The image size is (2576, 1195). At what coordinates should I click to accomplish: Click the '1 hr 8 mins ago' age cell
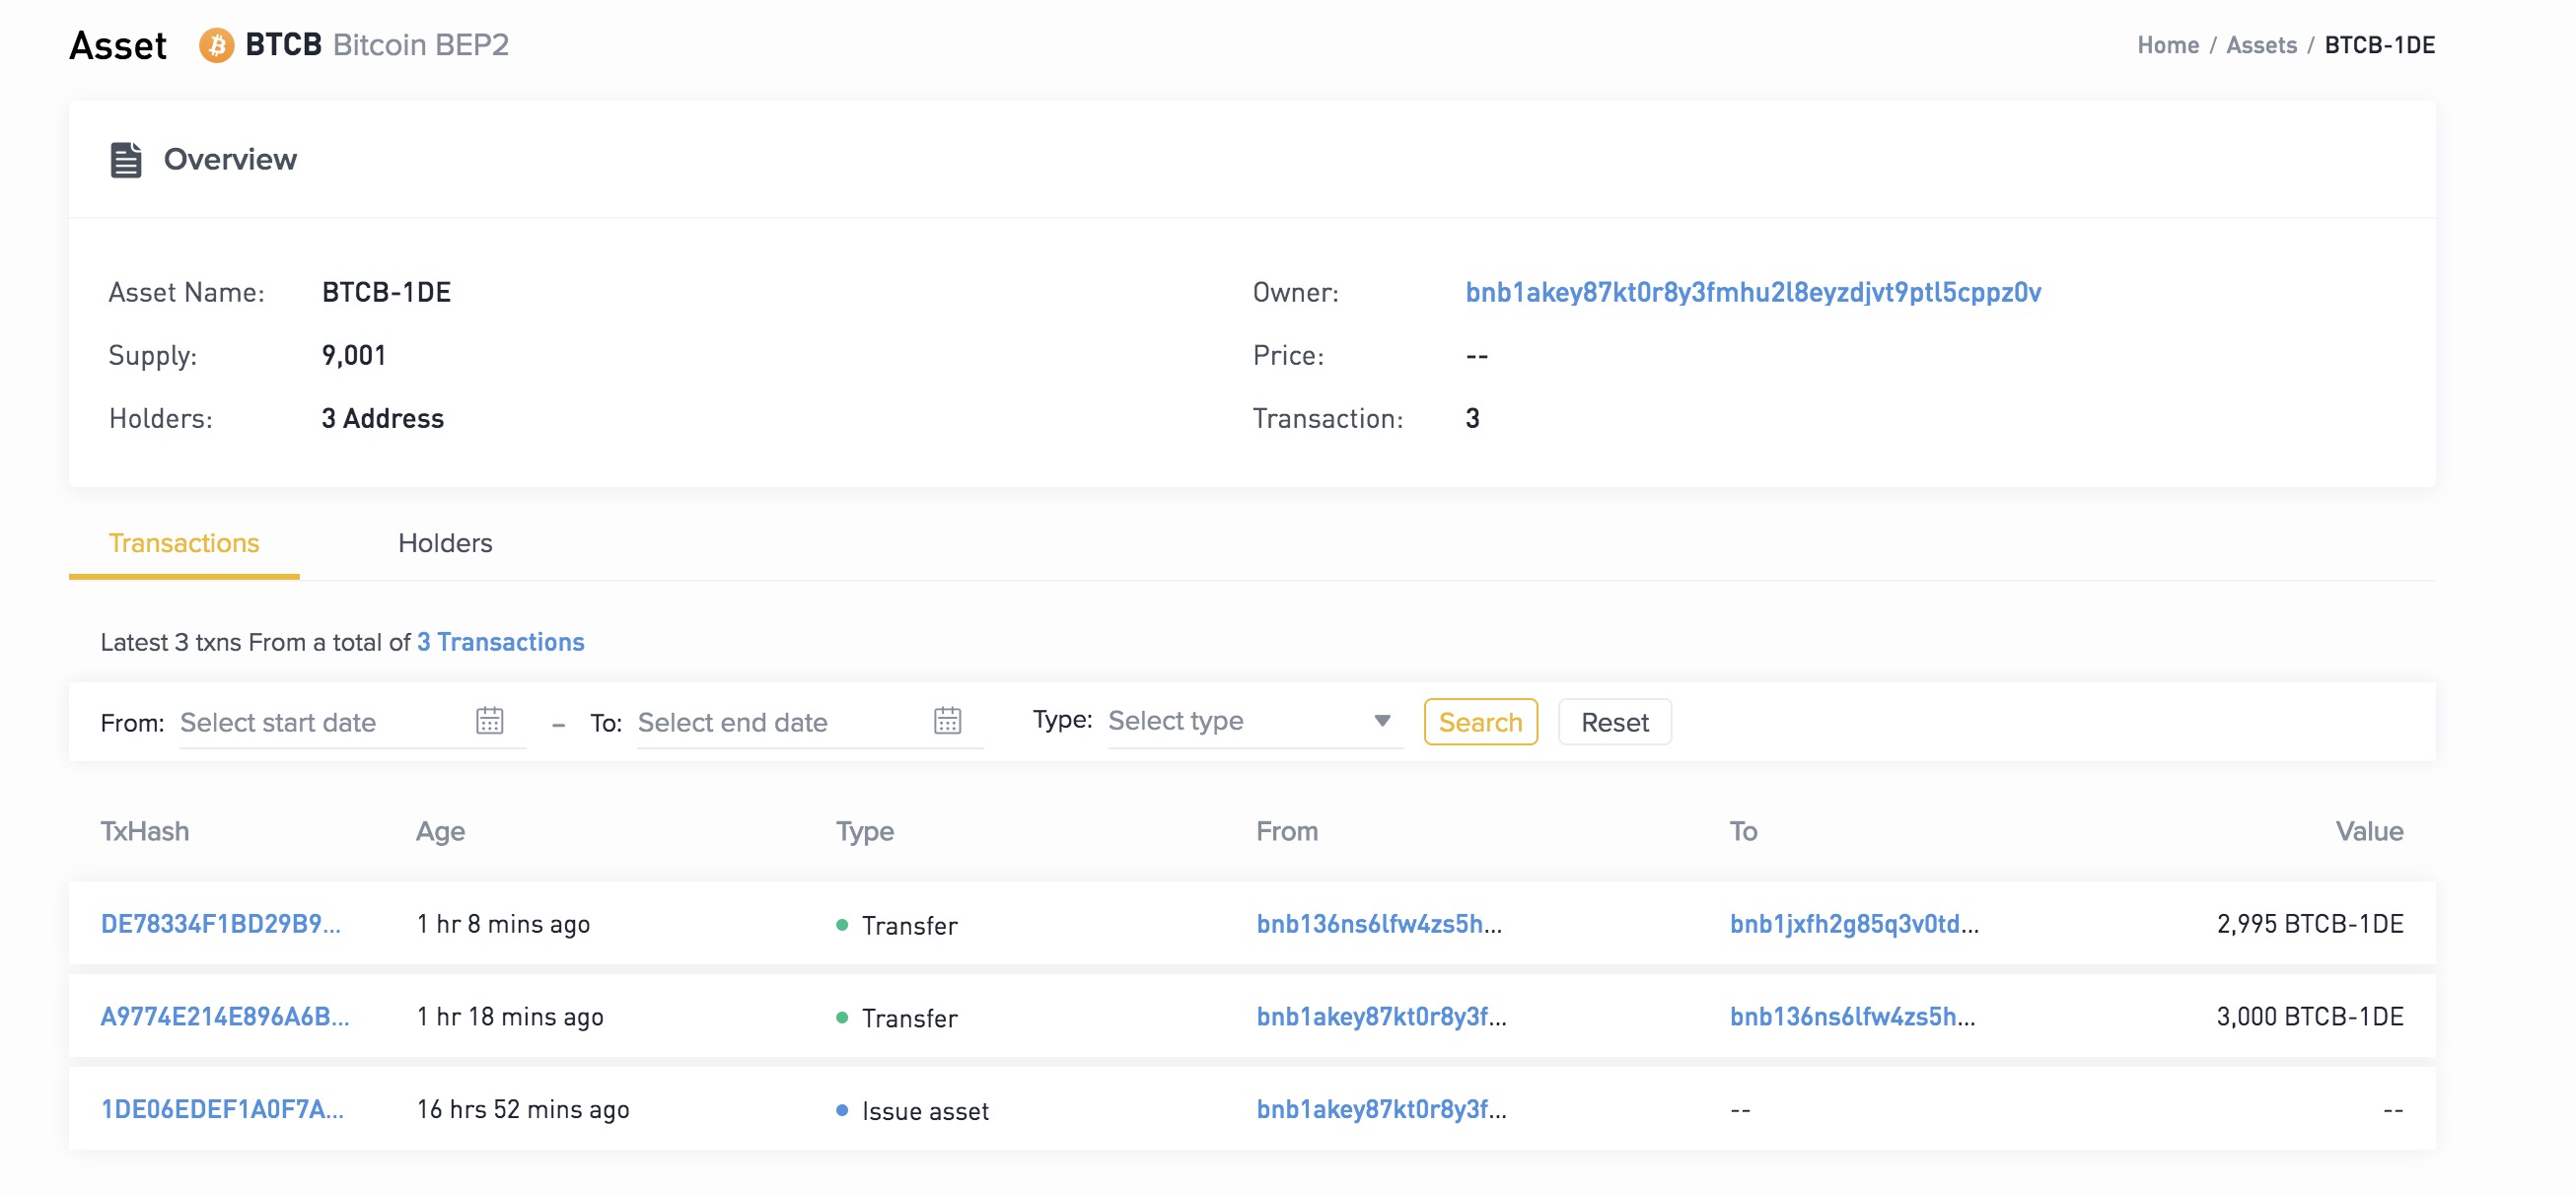point(503,923)
